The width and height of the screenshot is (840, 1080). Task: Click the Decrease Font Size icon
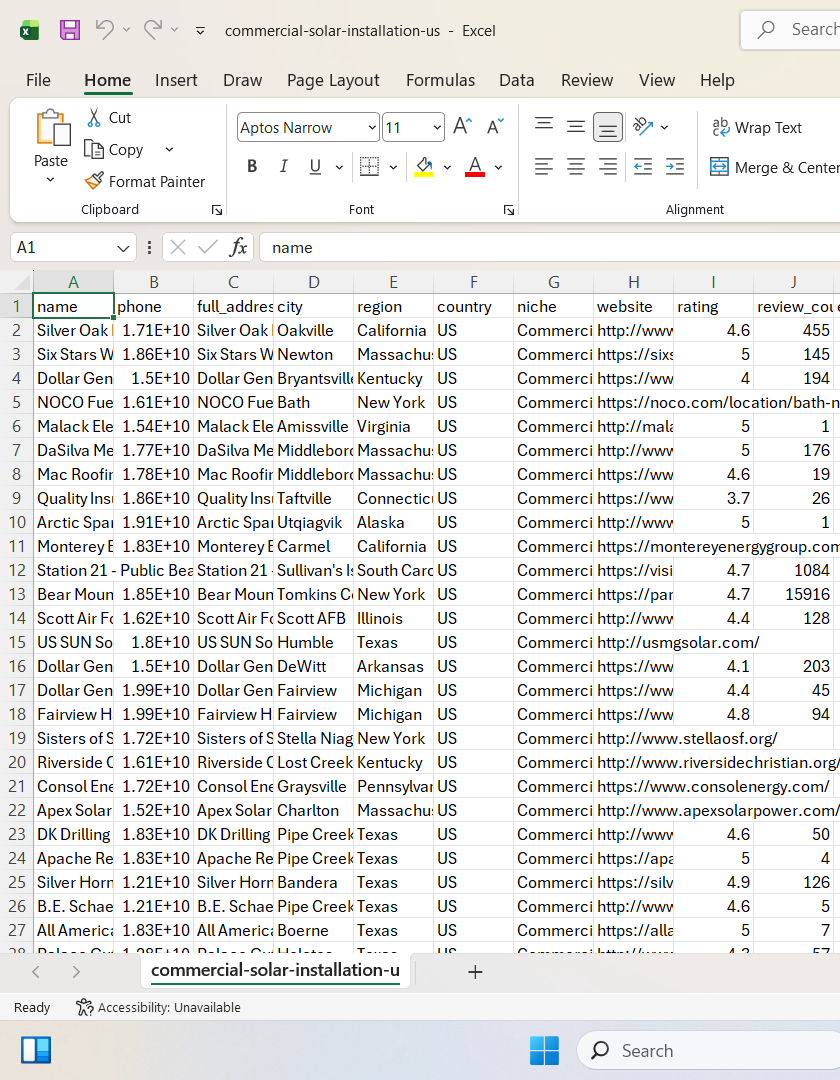tap(496, 126)
